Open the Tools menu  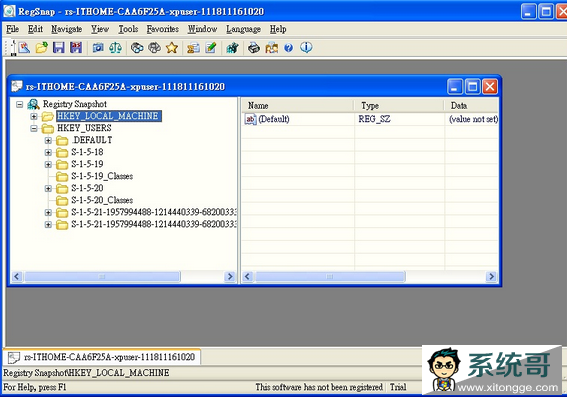click(128, 29)
